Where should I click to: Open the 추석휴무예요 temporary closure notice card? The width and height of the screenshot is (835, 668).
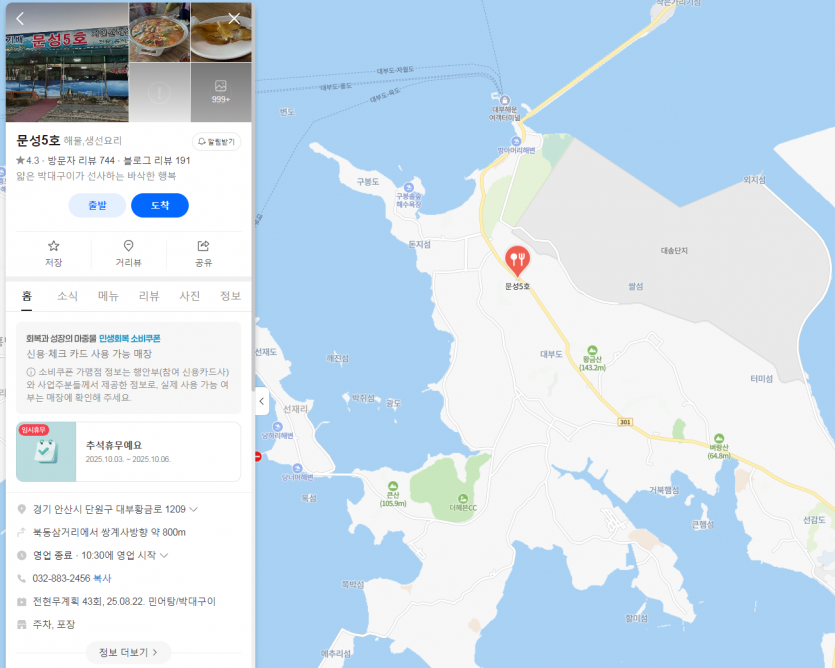128,452
